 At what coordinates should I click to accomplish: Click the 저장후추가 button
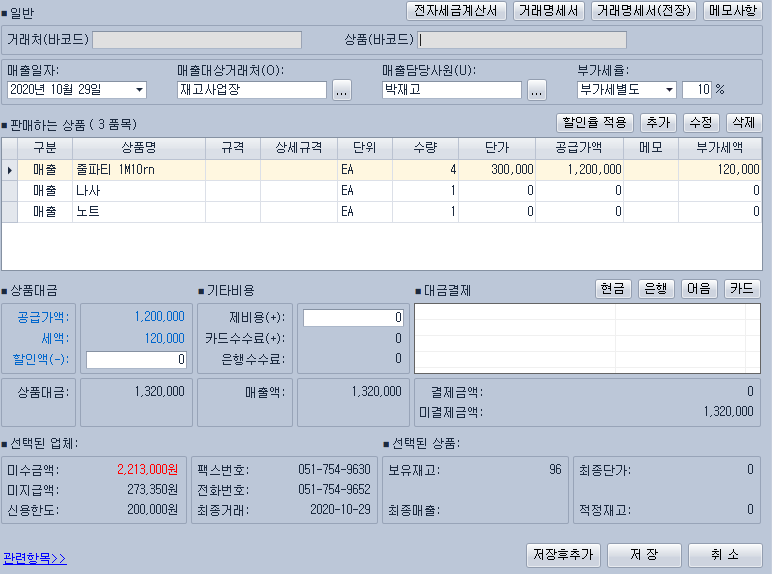point(564,555)
